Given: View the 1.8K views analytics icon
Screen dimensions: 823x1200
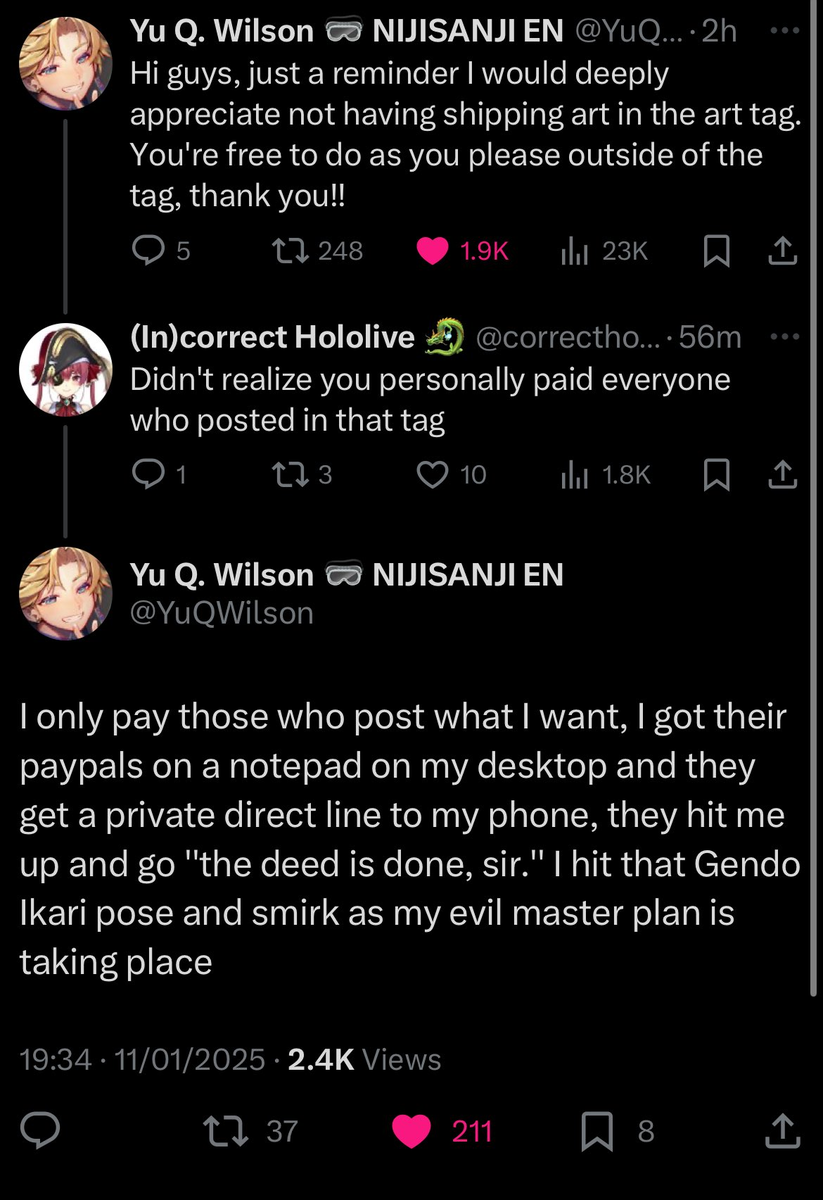Looking at the screenshot, I should coord(573,475).
